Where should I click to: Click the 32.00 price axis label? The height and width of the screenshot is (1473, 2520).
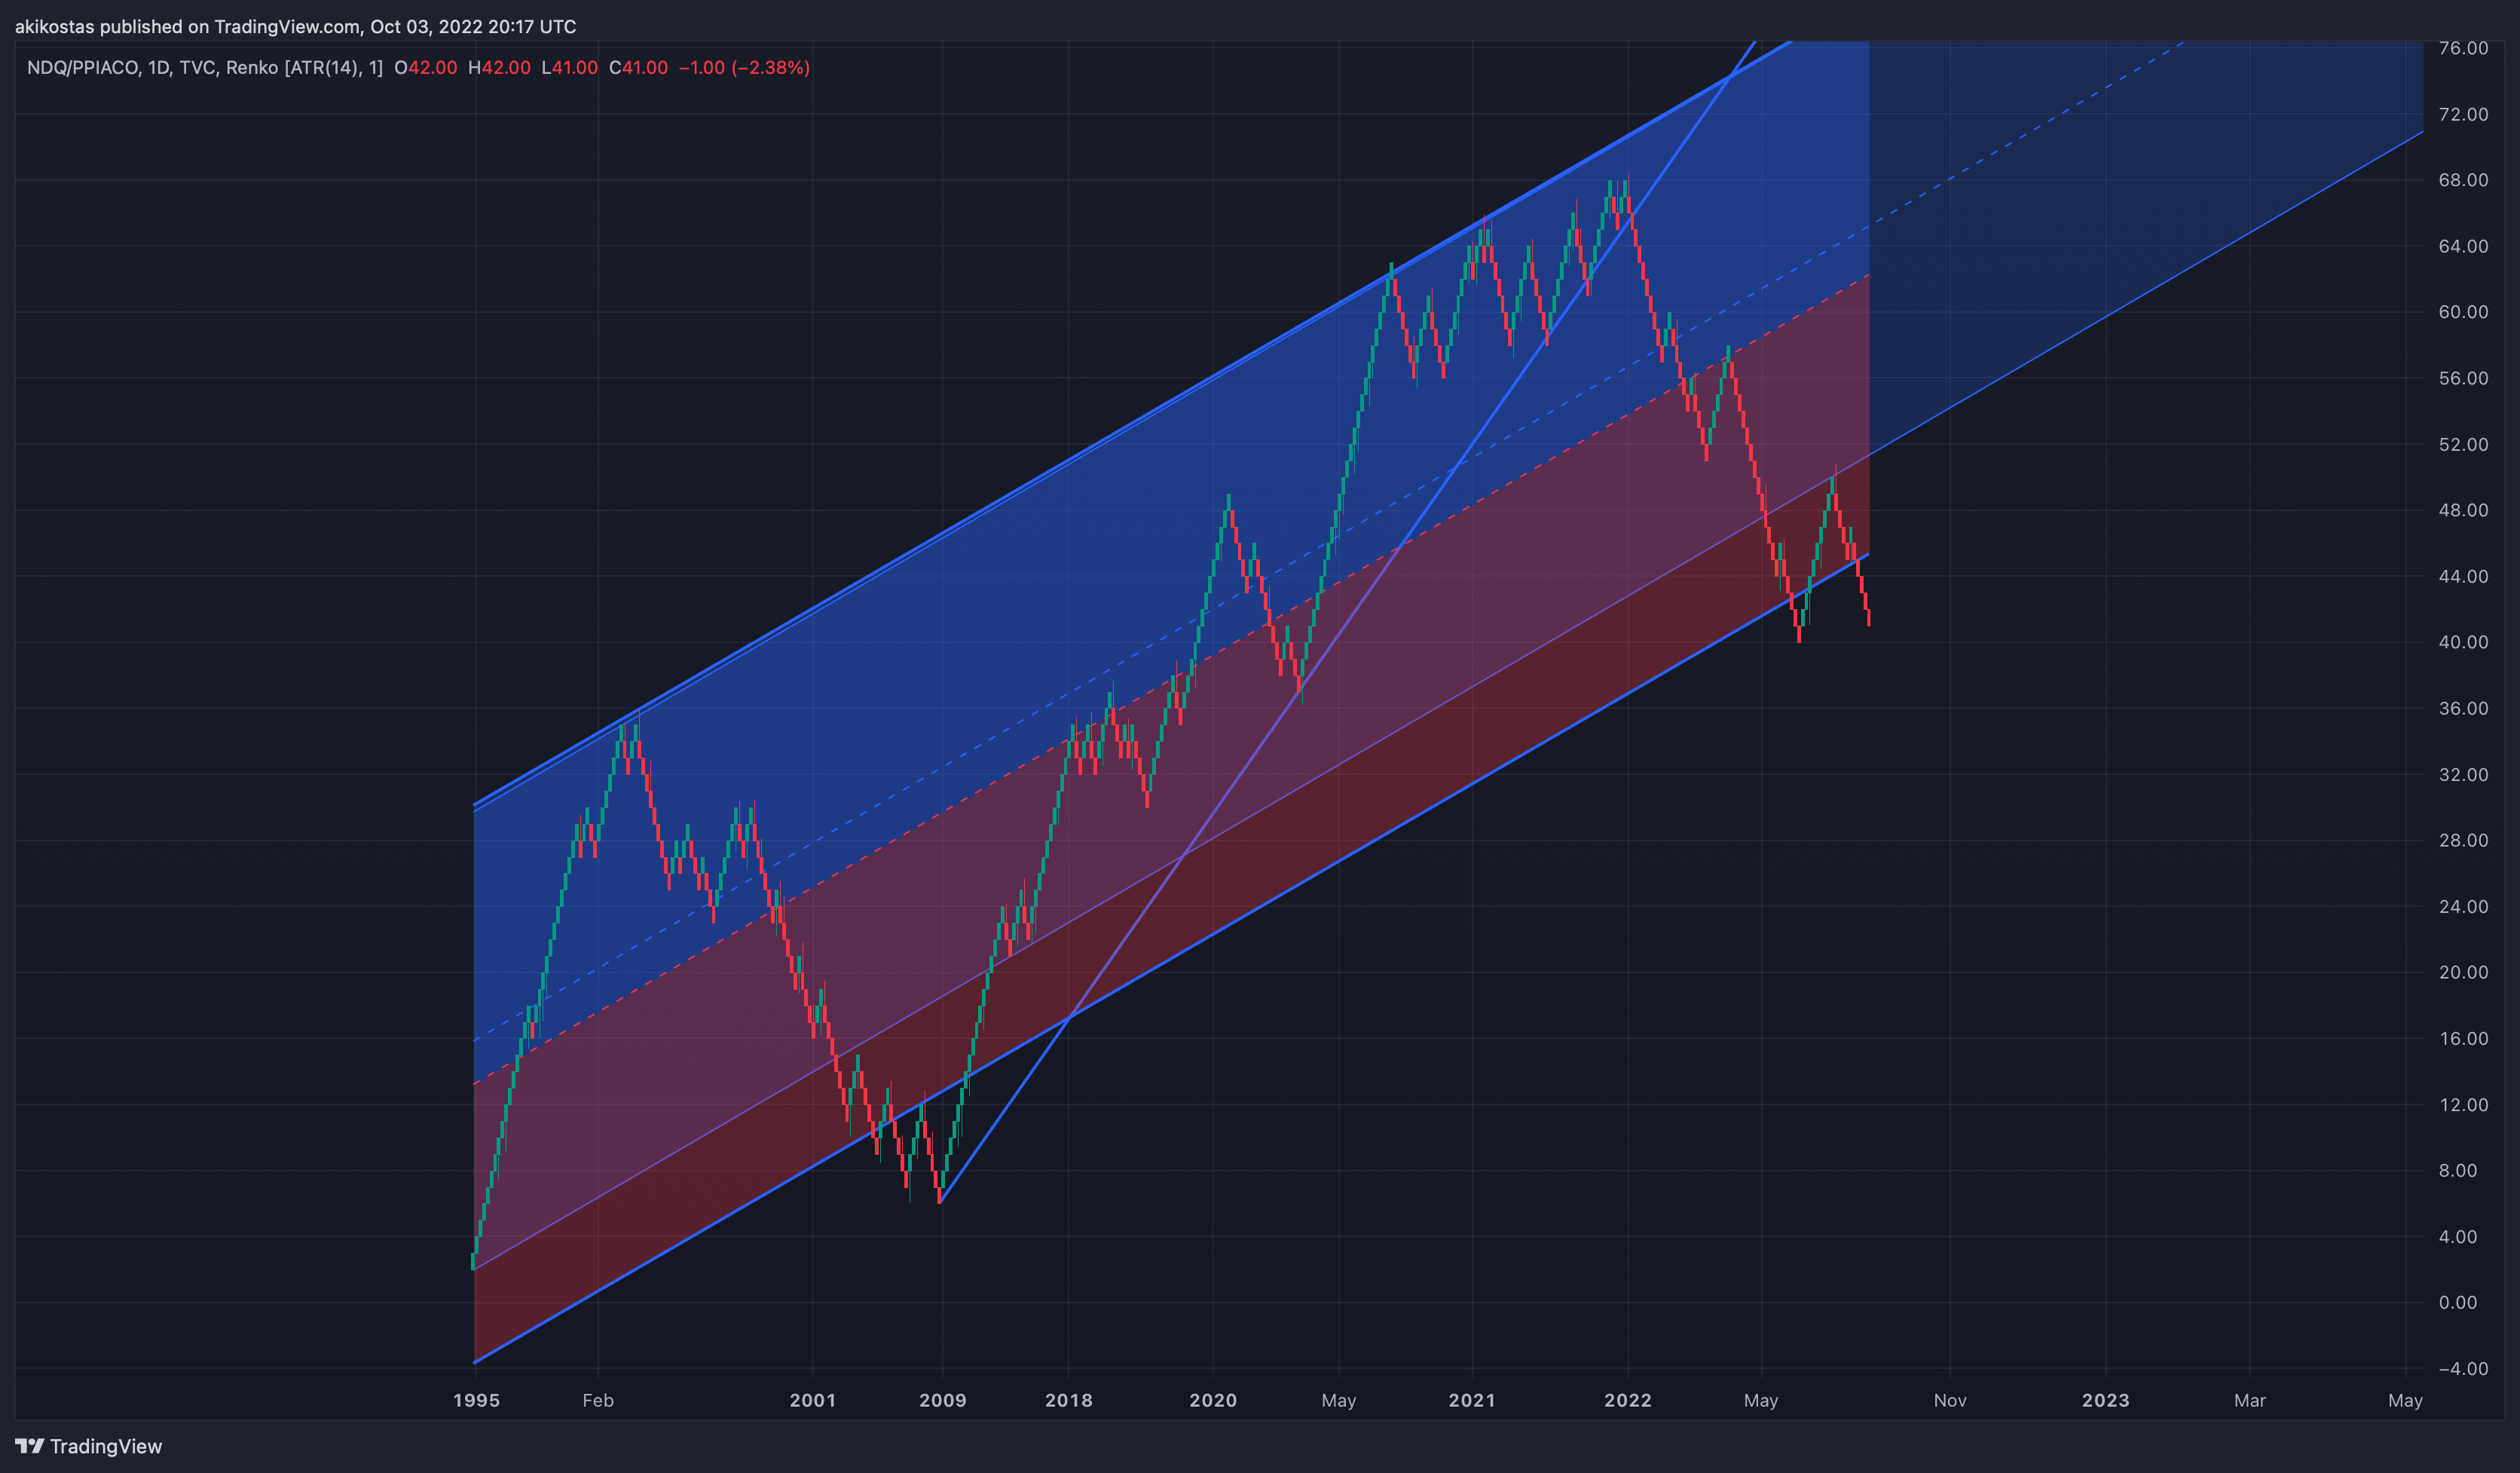(x=2463, y=774)
